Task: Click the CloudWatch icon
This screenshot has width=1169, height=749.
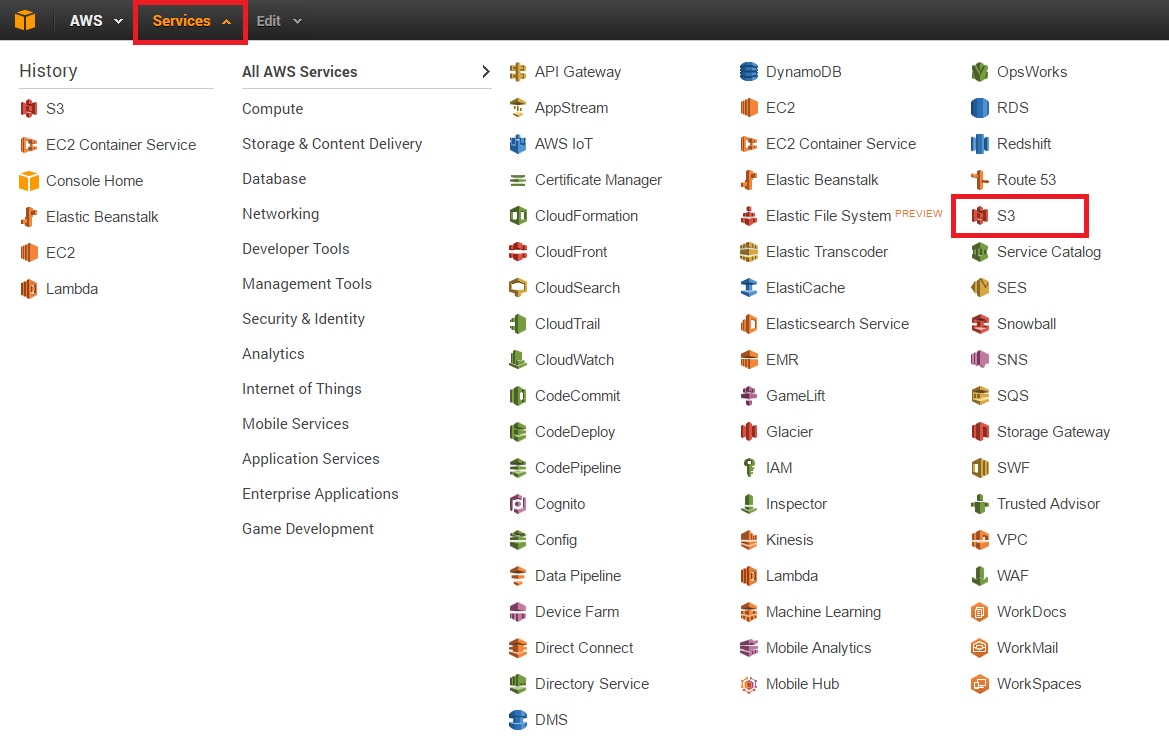Action: point(517,360)
